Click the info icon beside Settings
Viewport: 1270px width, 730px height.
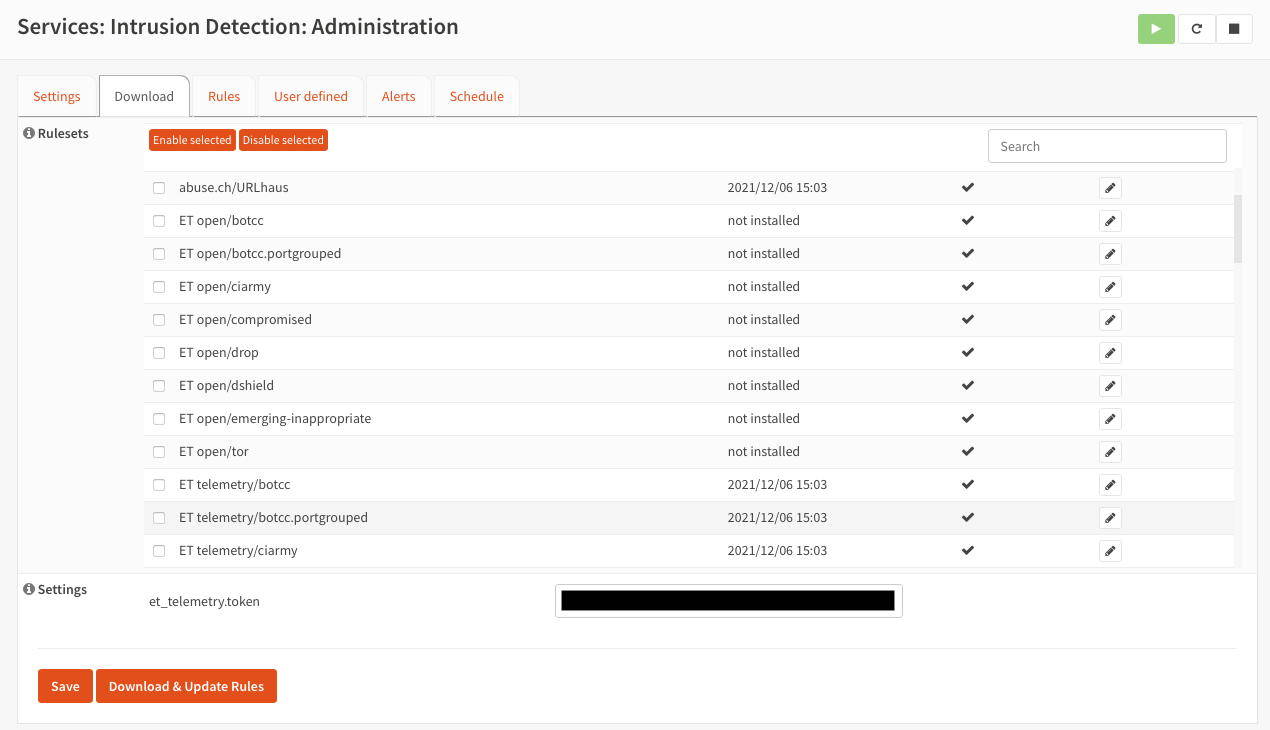(28, 588)
